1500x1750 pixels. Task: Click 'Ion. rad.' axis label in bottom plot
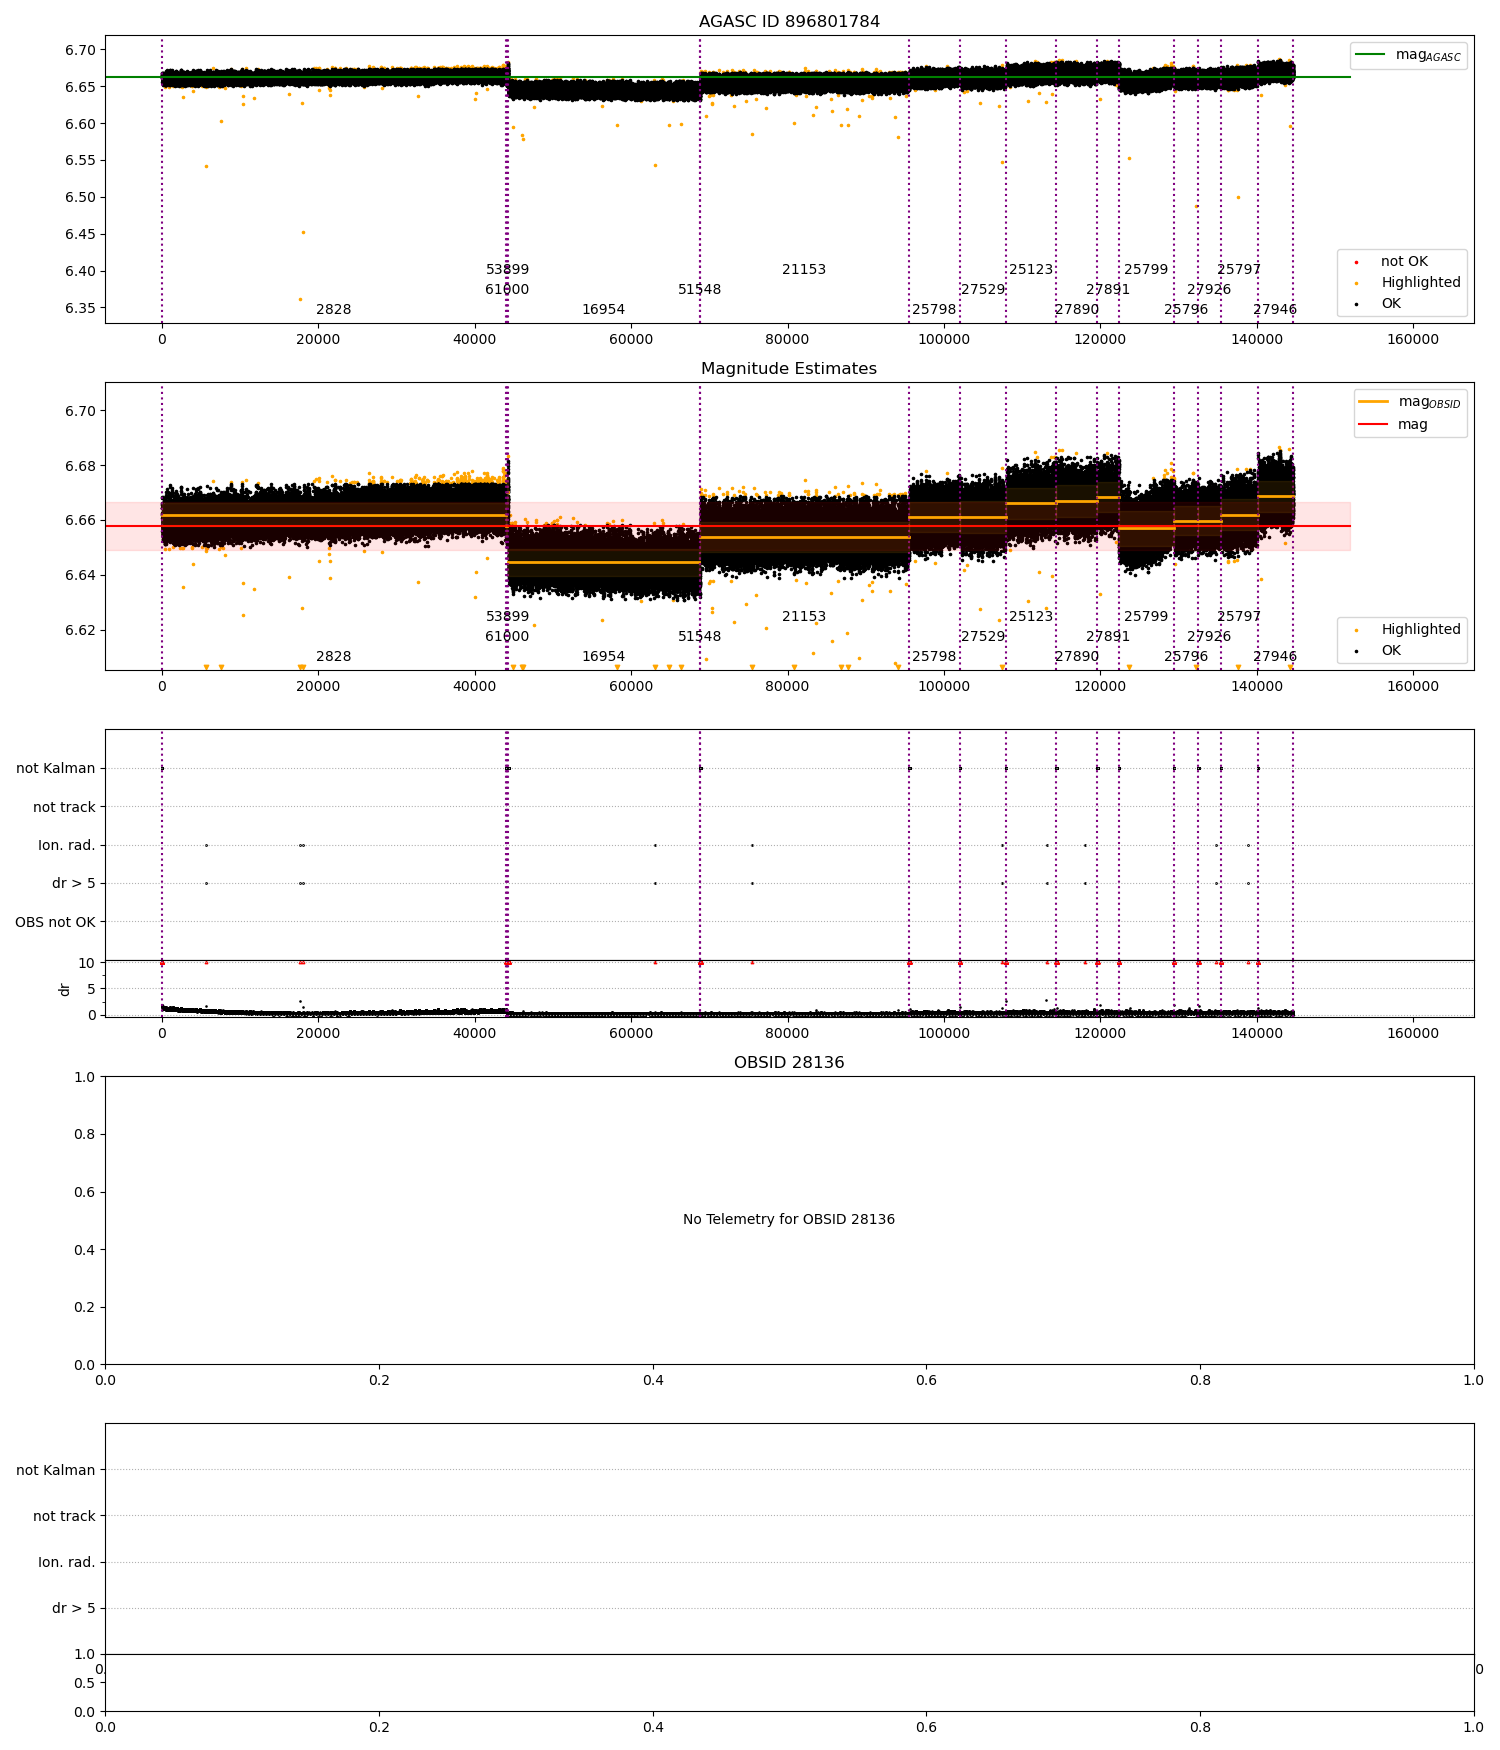tap(67, 1563)
